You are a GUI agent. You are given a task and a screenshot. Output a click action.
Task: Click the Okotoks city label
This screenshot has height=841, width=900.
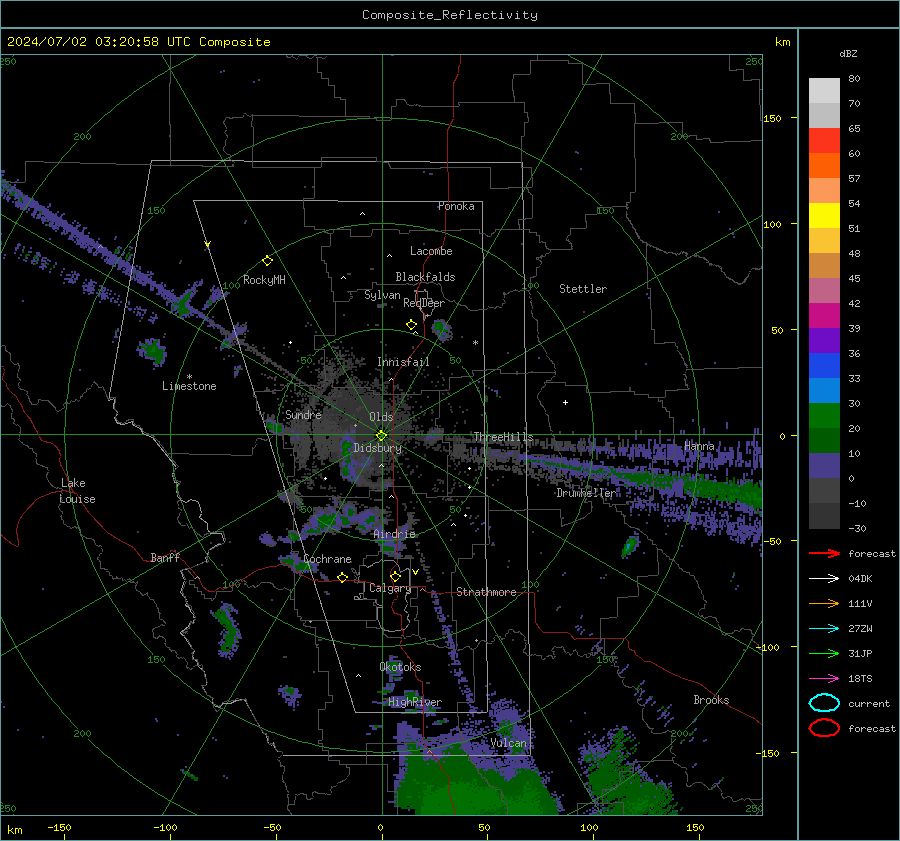click(400, 667)
